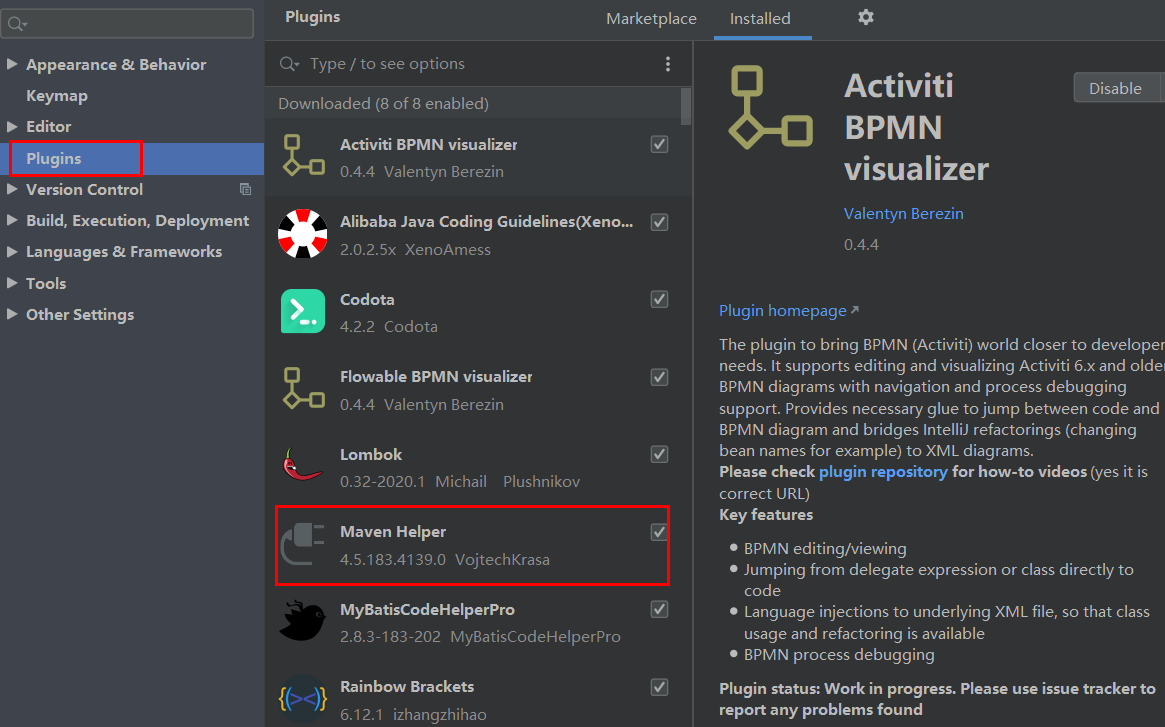
Task: Expand Appearance & Behavior settings
Action: point(12,64)
